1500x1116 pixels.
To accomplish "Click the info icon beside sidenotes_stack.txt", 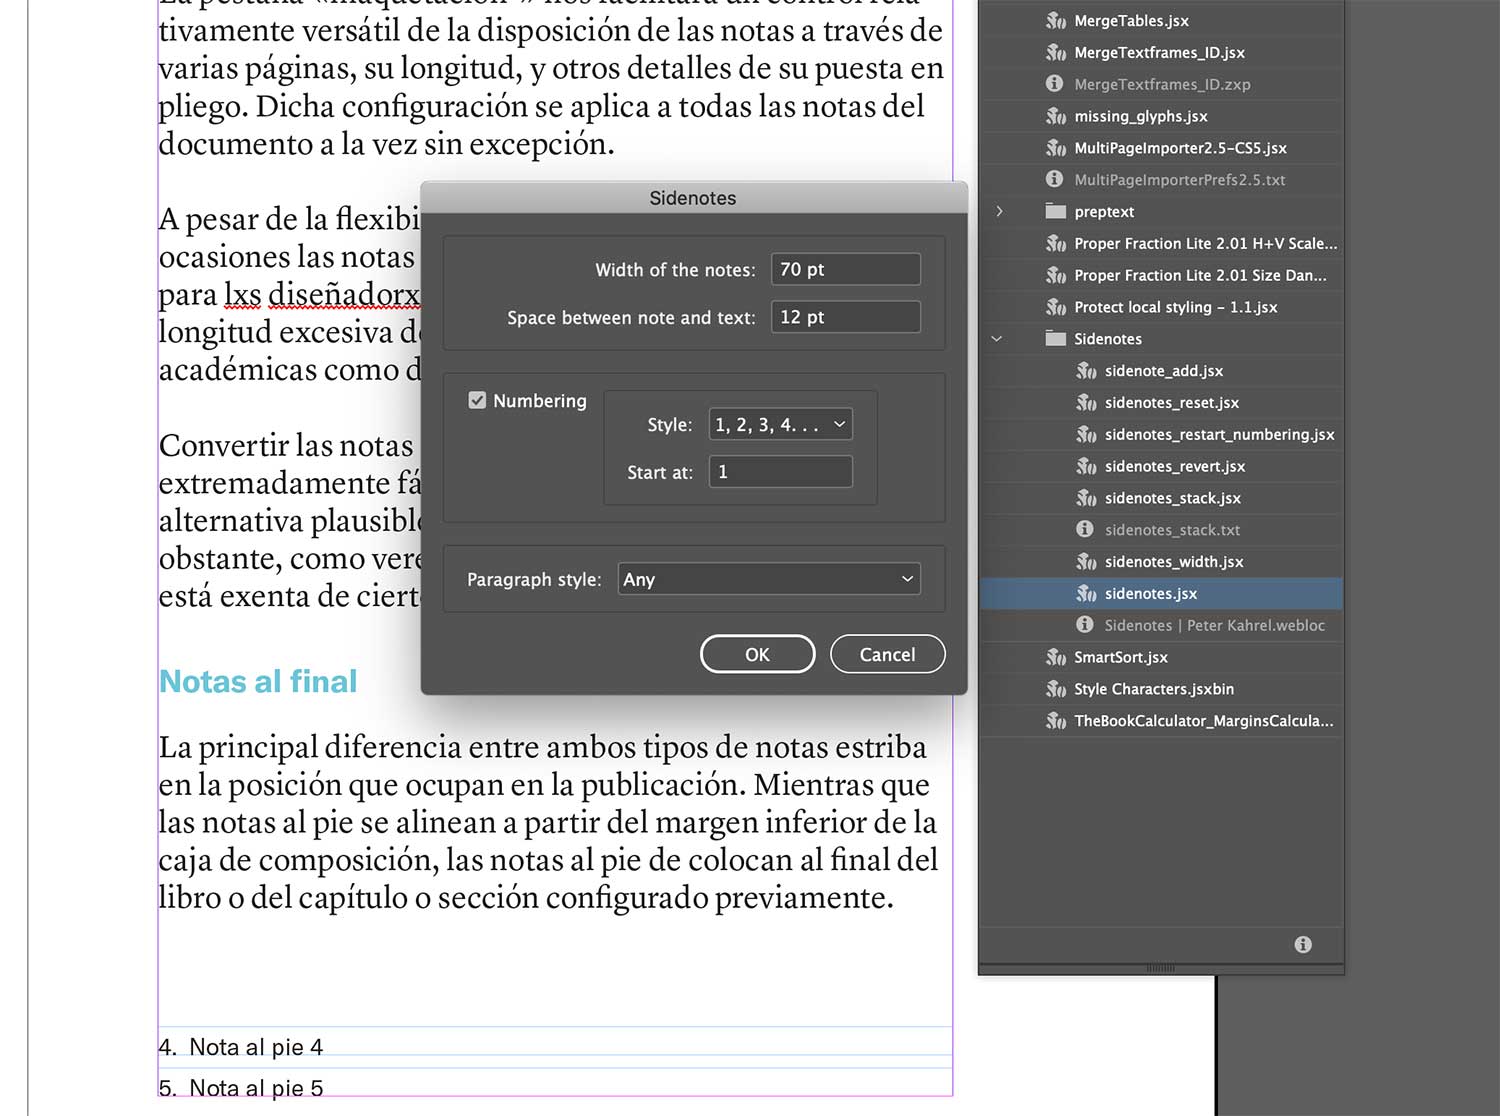I will point(1085,529).
